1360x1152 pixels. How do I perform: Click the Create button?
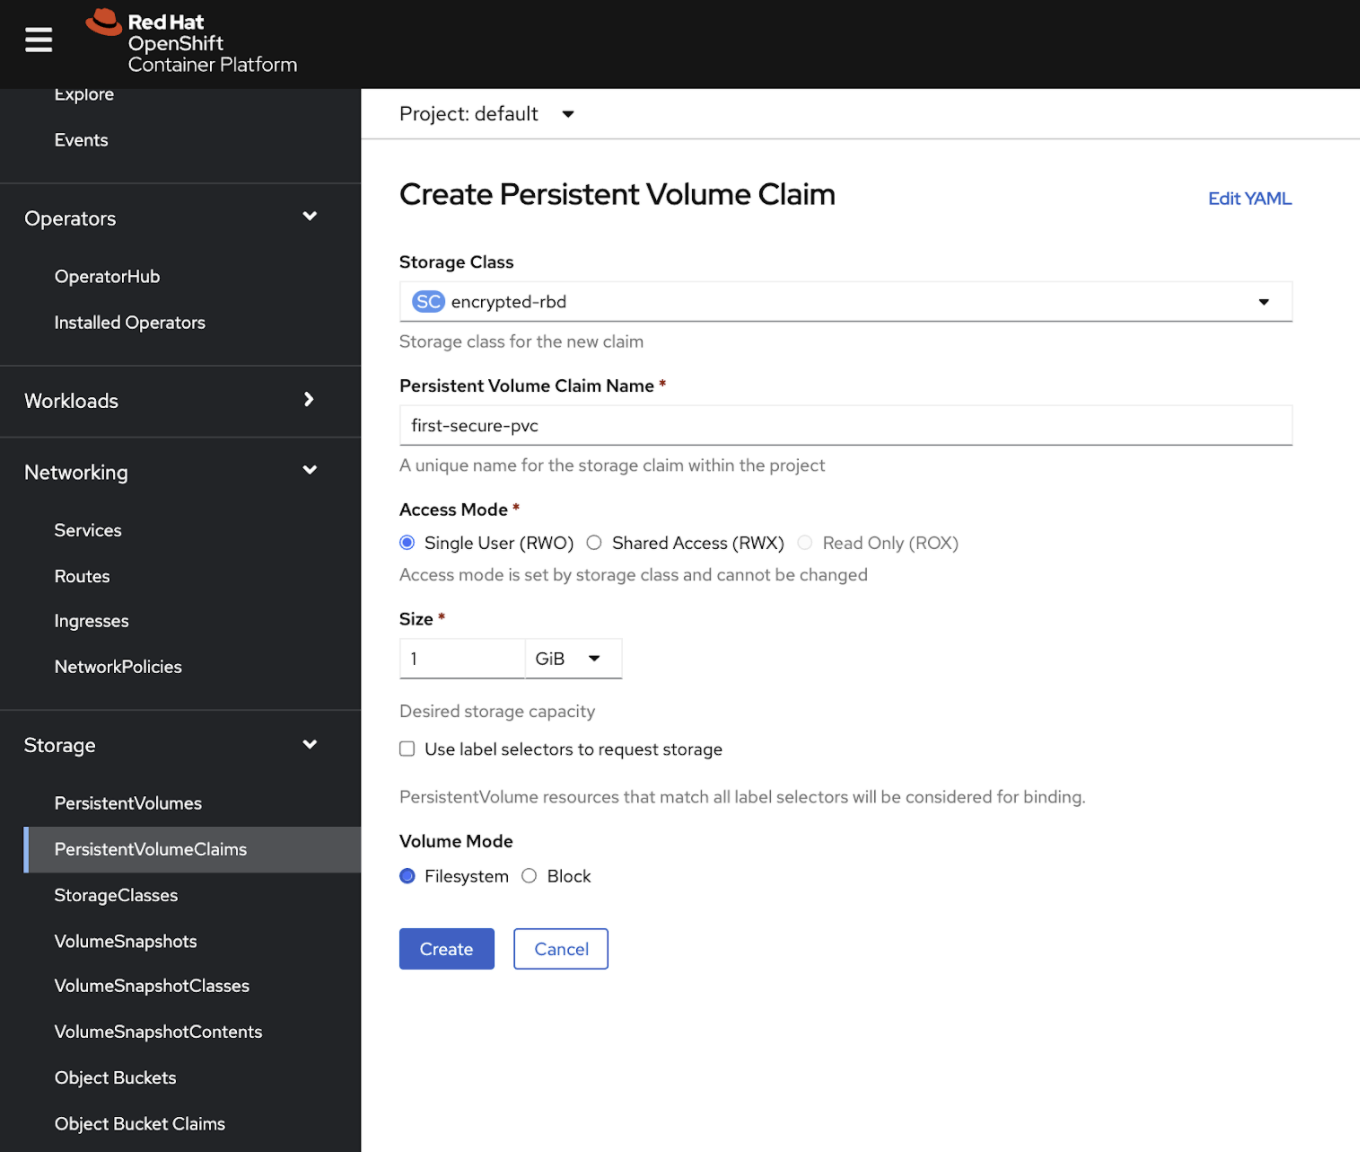pos(447,949)
